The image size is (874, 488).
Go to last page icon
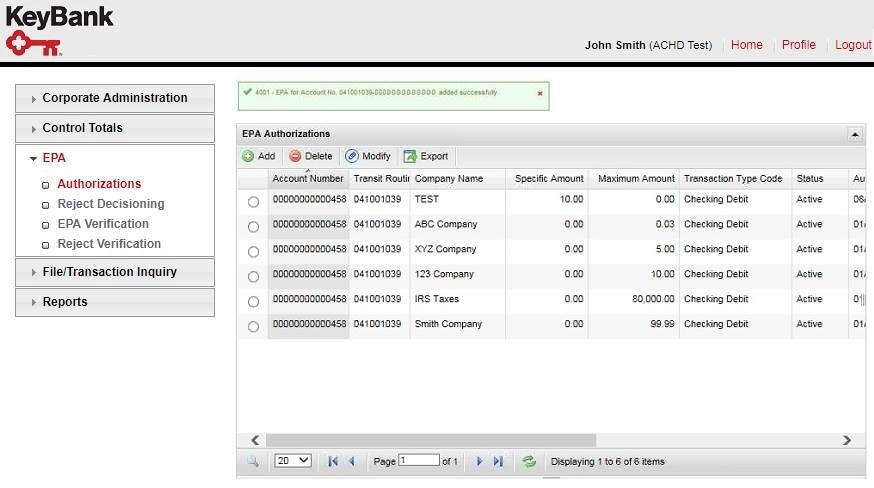pos(498,461)
